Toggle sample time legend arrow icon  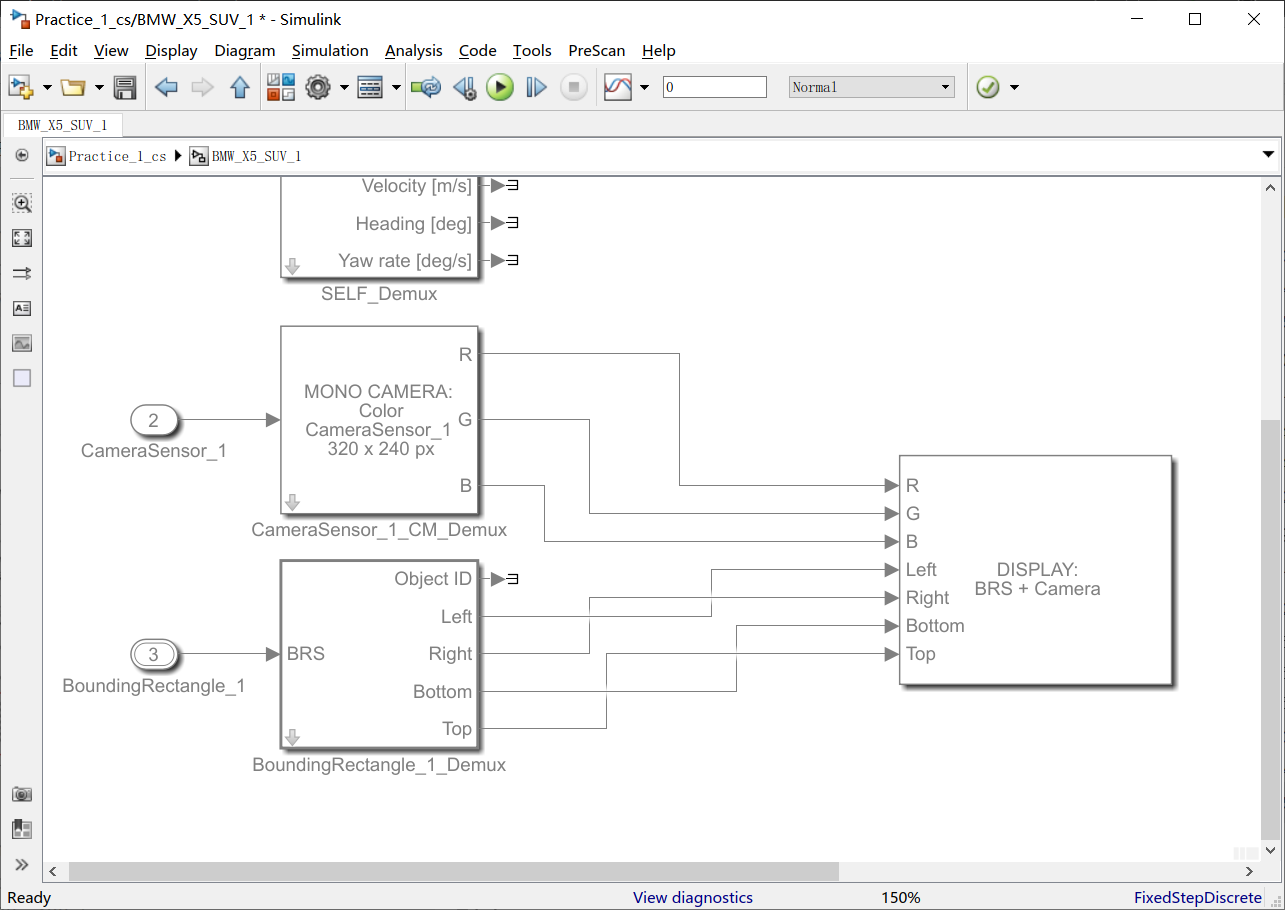(x=22, y=273)
